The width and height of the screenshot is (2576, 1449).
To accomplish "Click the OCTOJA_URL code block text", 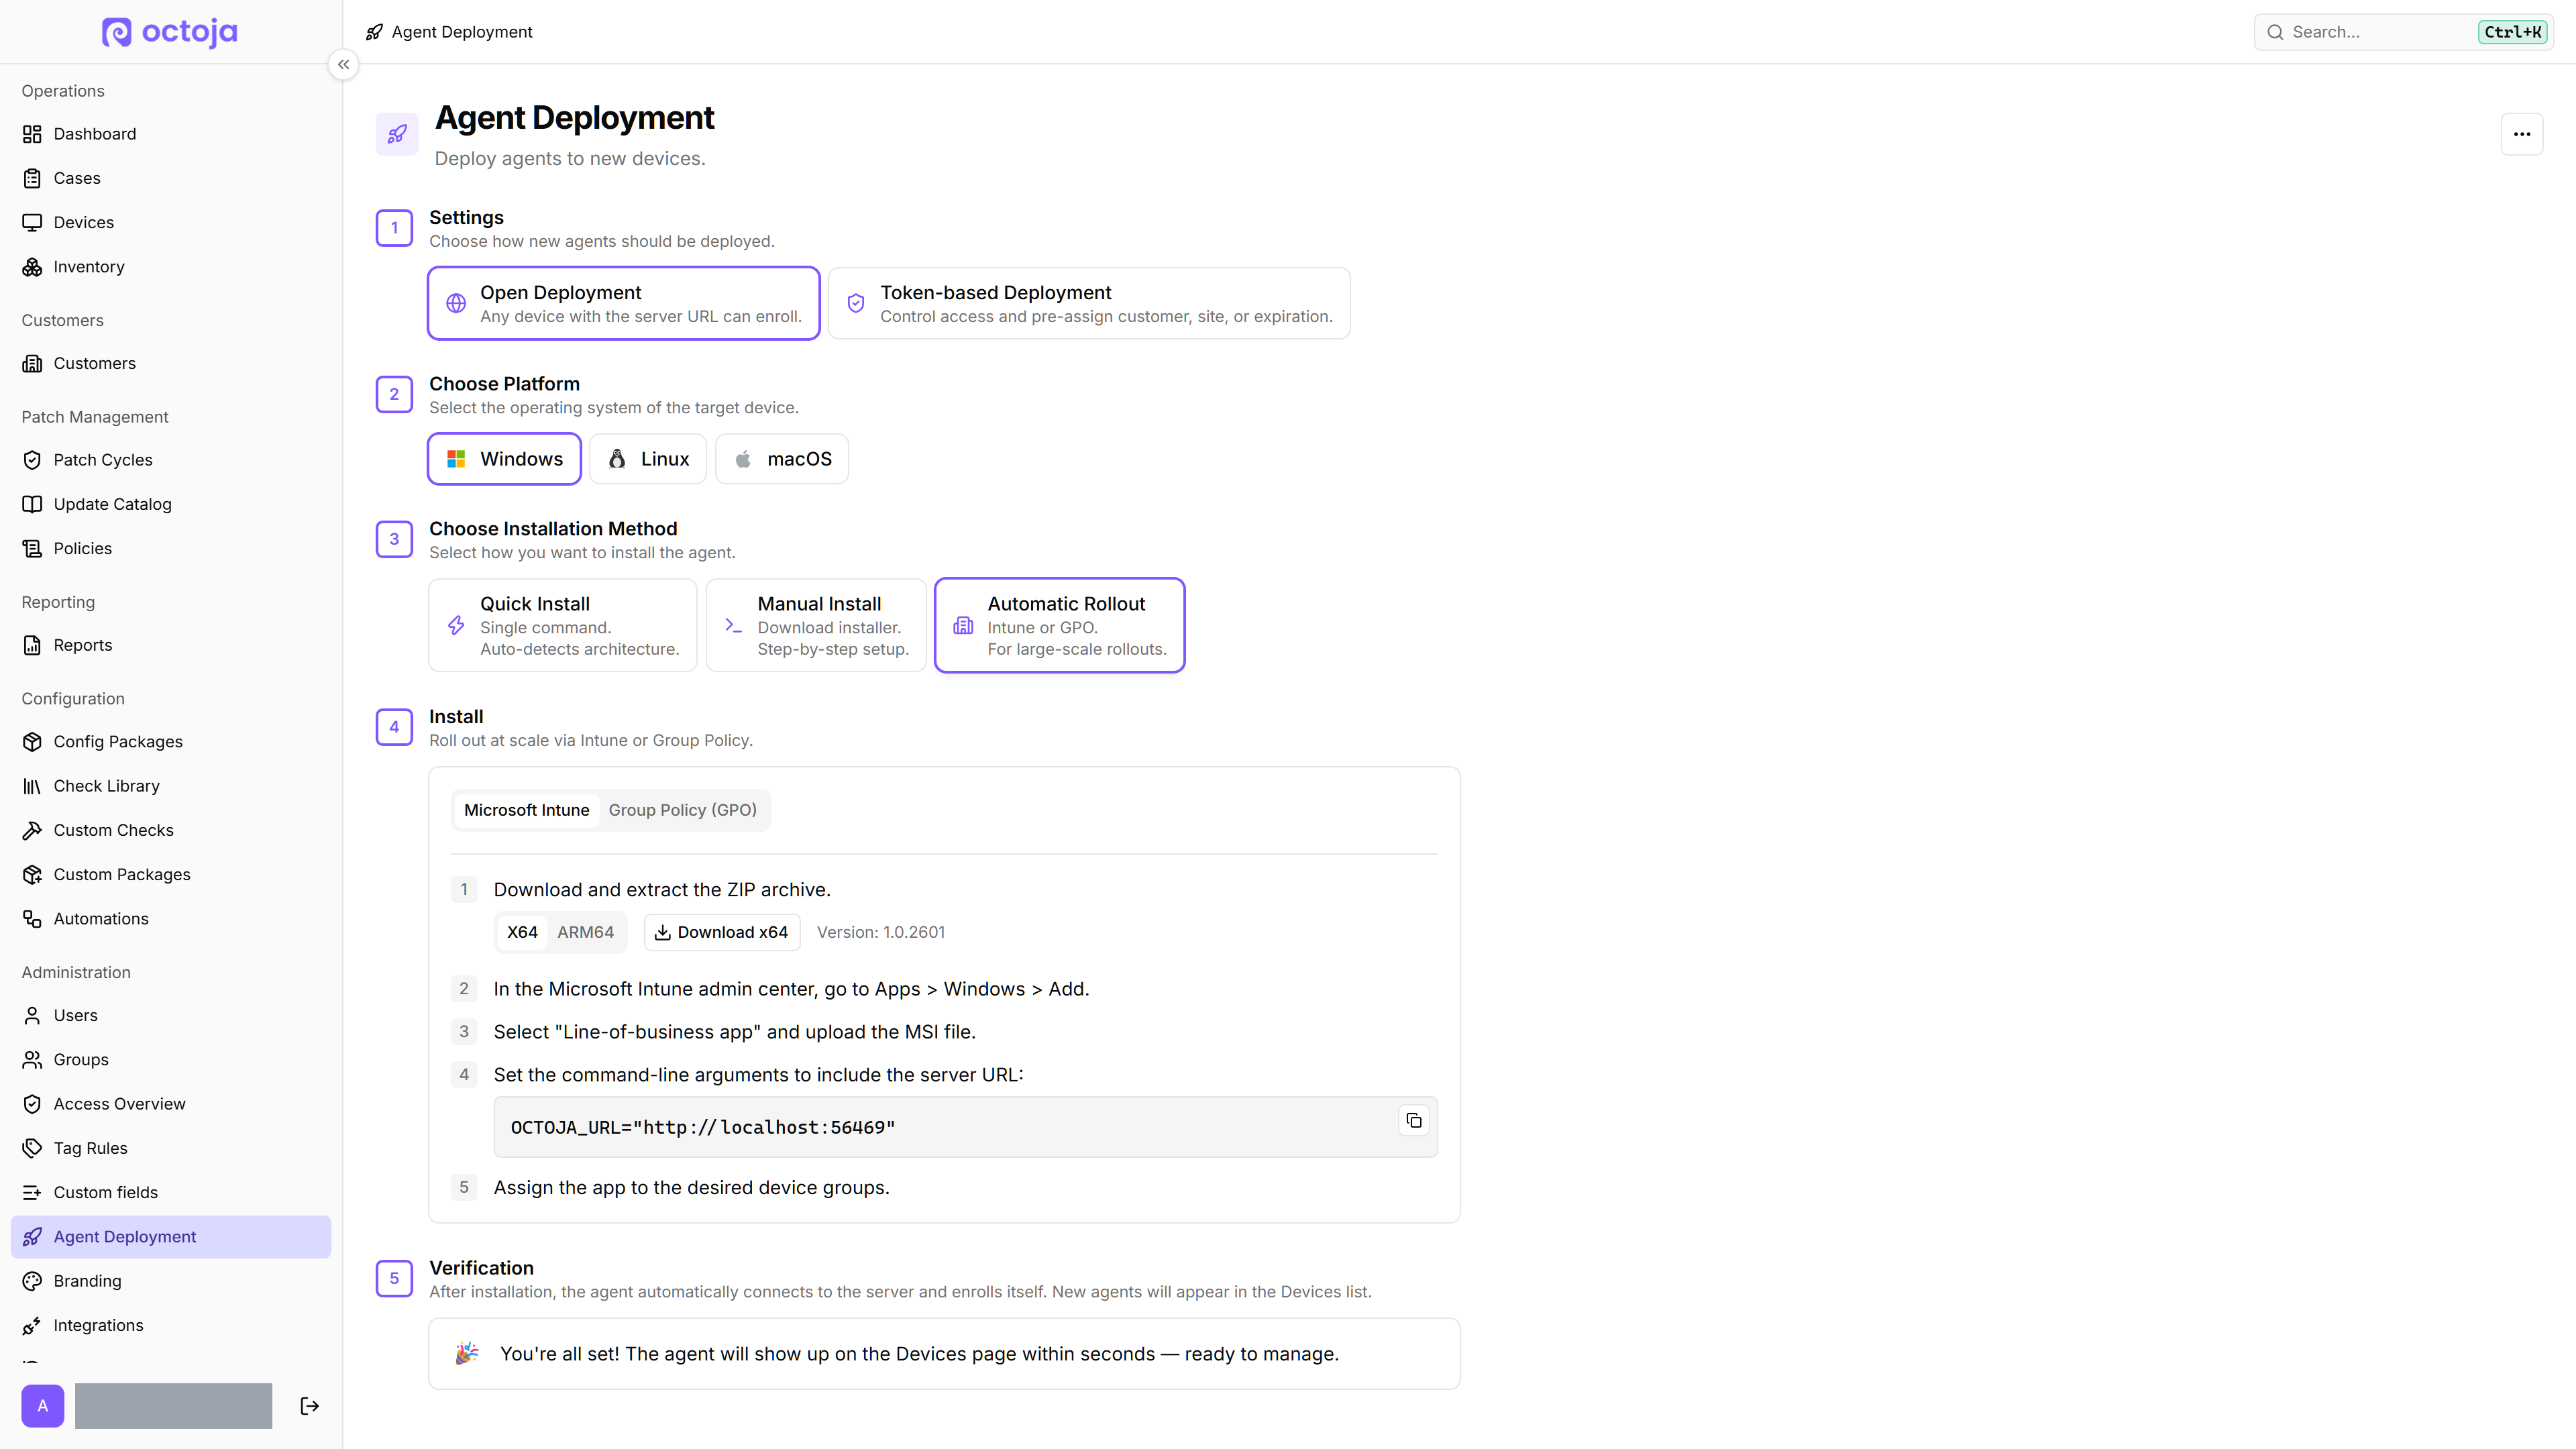I will [703, 1128].
